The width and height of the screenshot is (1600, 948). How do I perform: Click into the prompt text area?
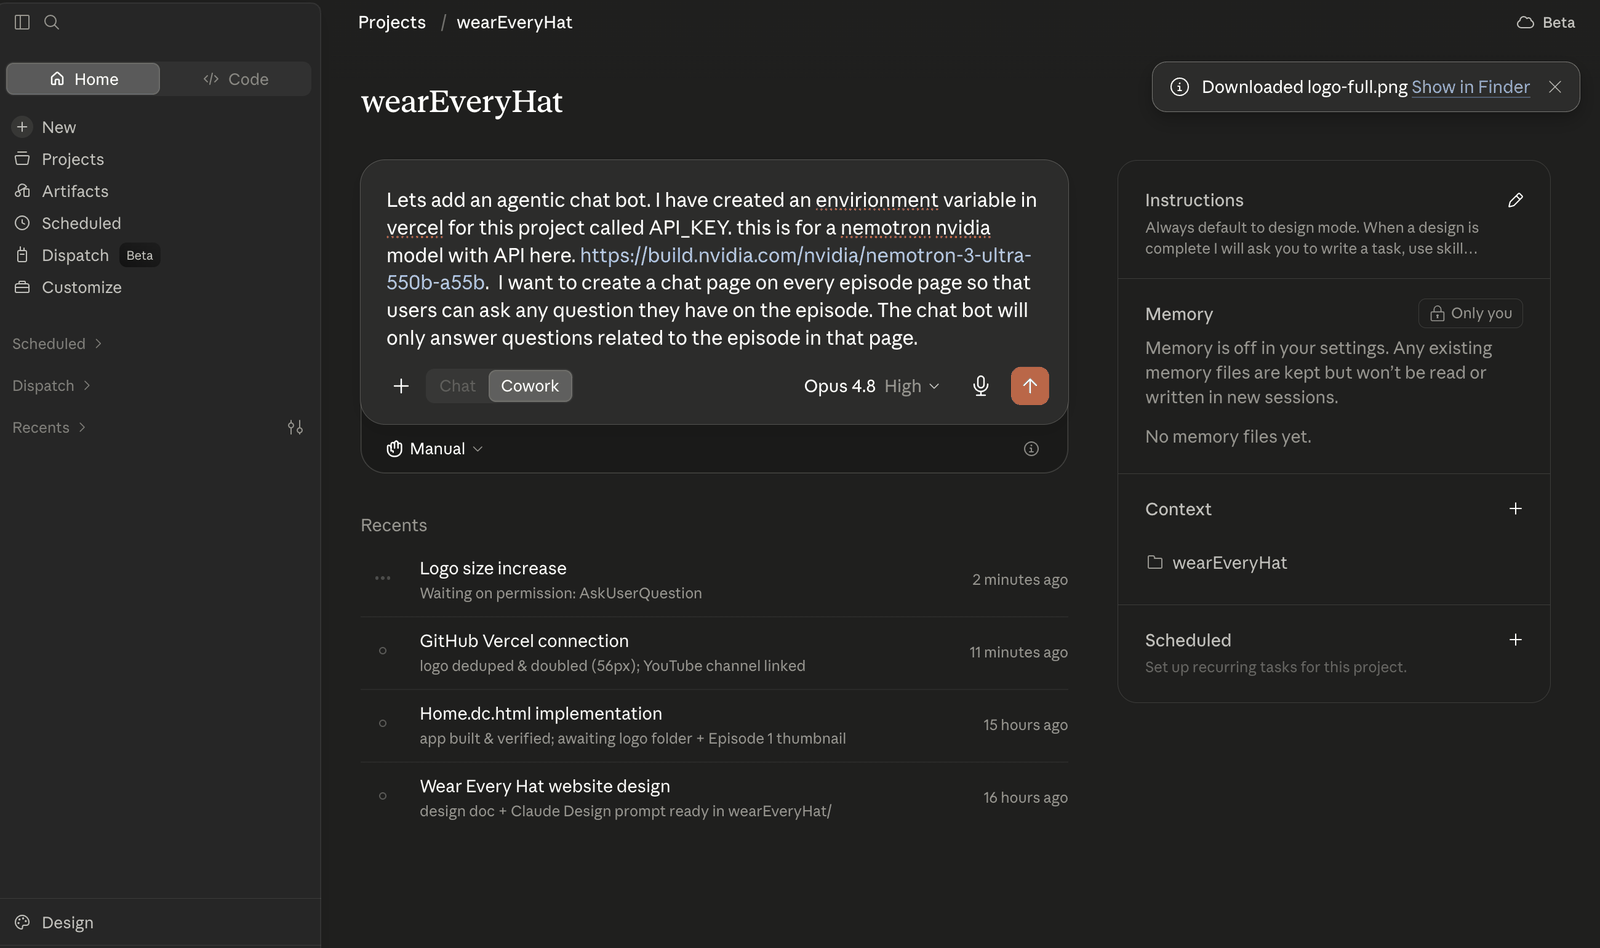click(713, 269)
